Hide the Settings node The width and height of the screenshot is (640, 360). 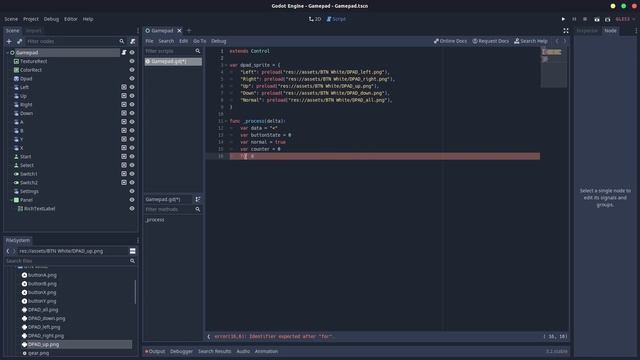pos(132,191)
